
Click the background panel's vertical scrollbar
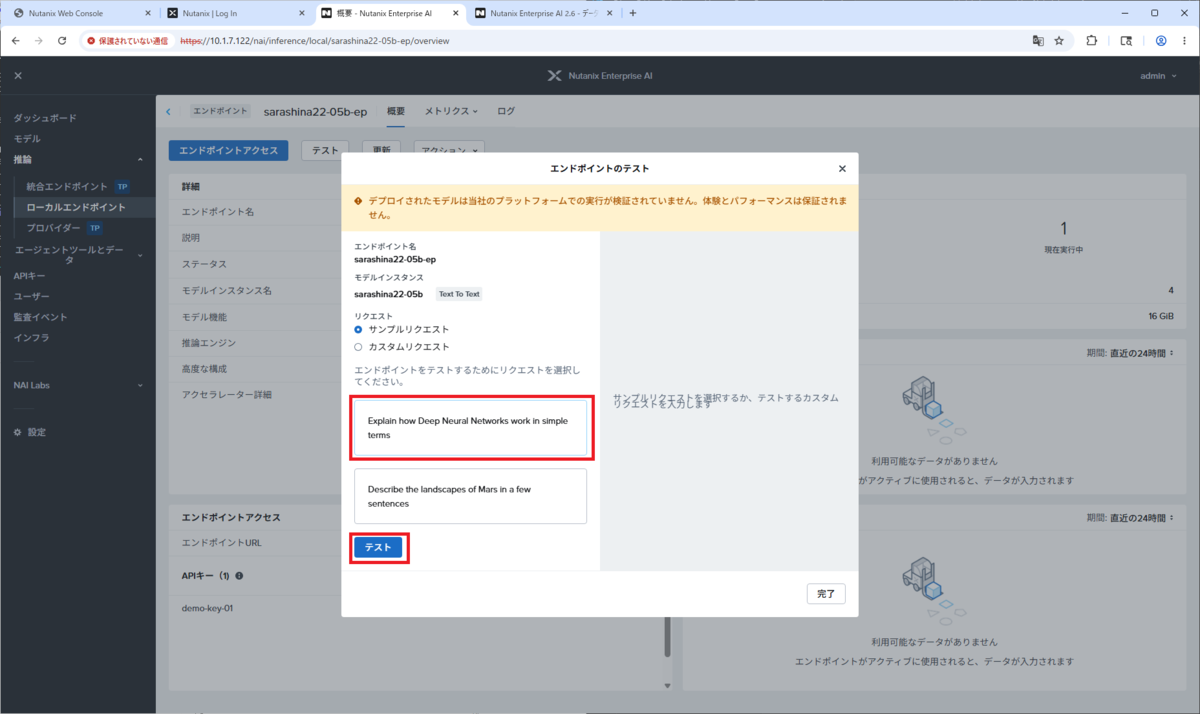point(668,636)
